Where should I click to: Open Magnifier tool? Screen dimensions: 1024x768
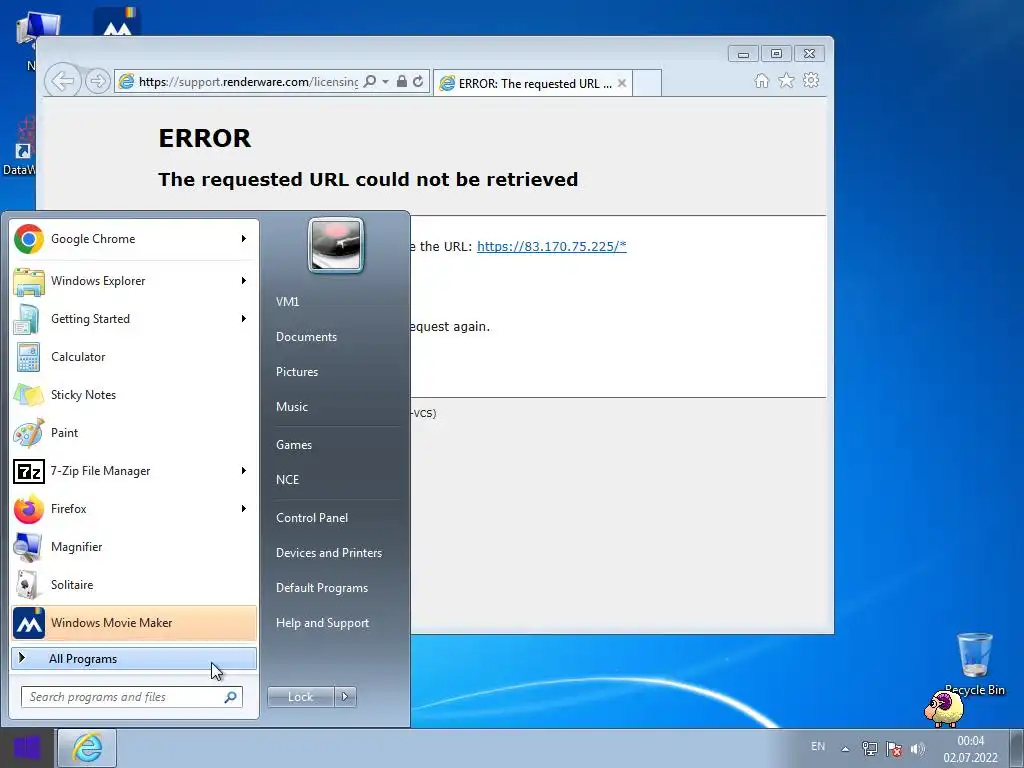tap(134, 547)
